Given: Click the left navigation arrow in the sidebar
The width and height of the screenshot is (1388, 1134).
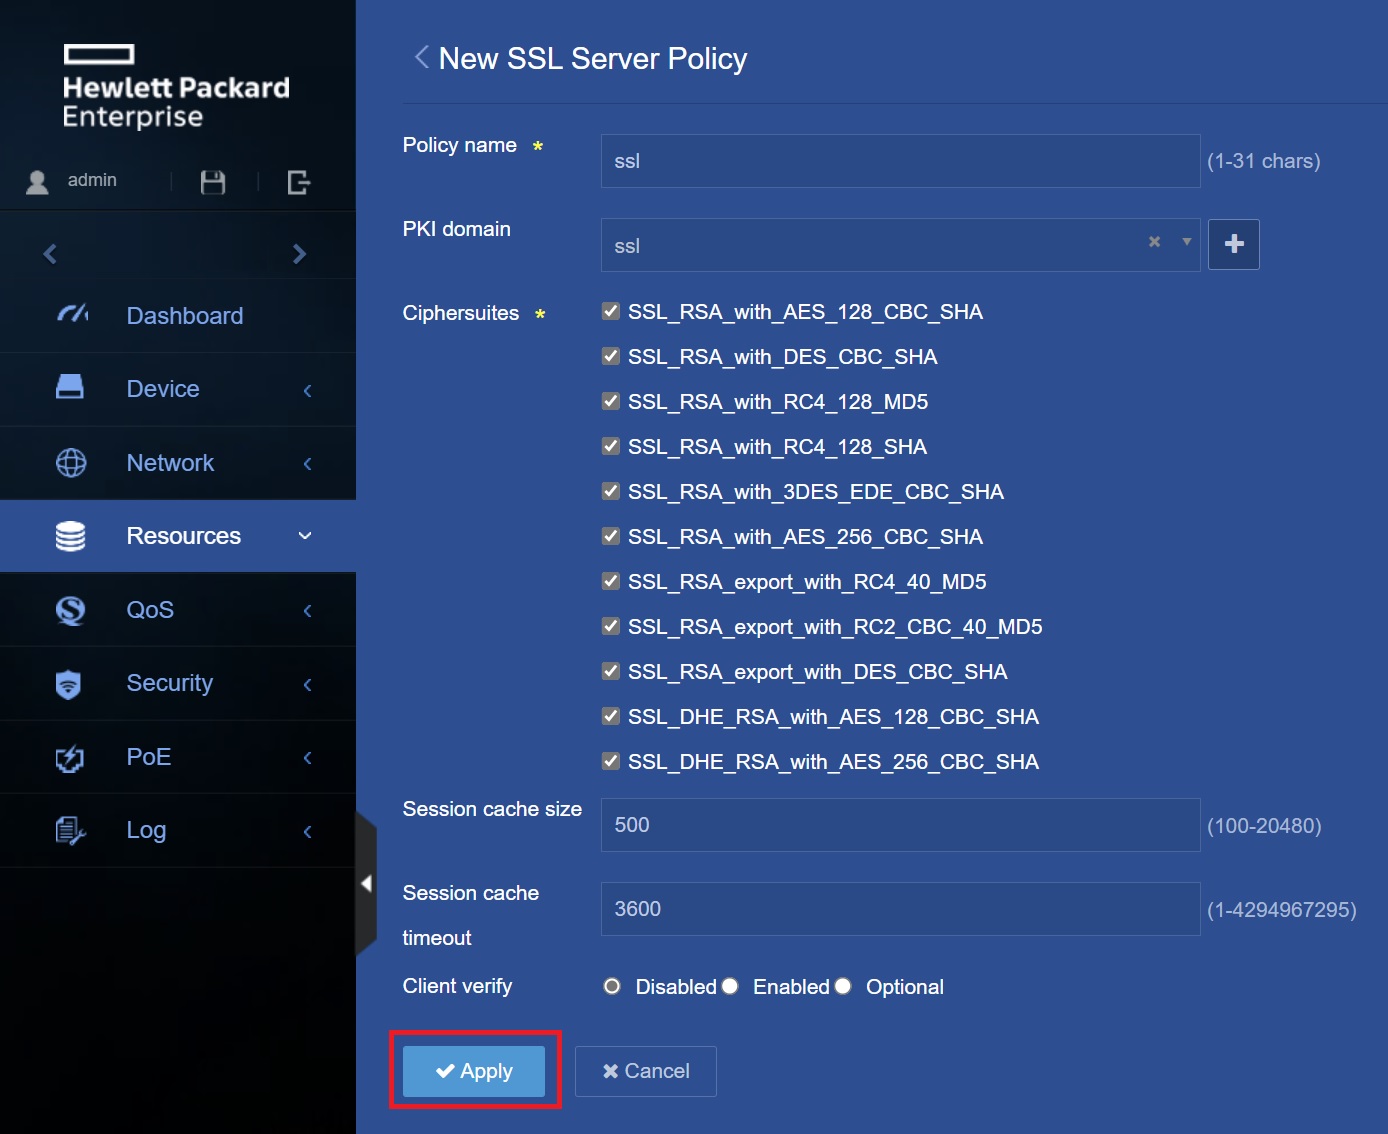Looking at the screenshot, I should (50, 254).
